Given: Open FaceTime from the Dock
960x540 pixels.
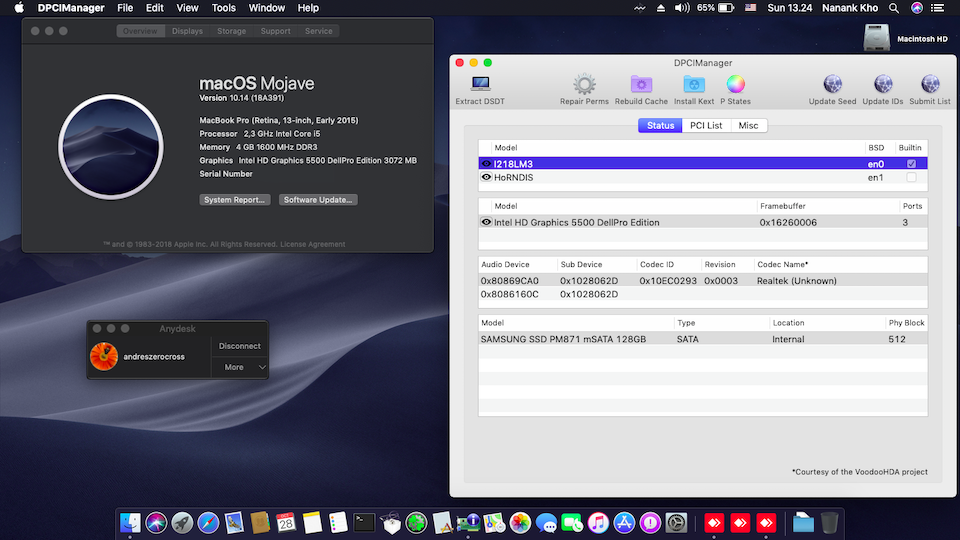Looking at the screenshot, I should pos(572,523).
